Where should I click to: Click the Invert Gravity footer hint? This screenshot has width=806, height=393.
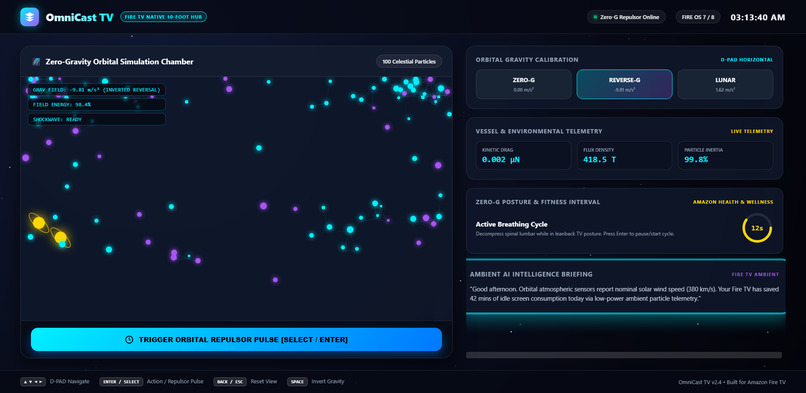pos(327,382)
